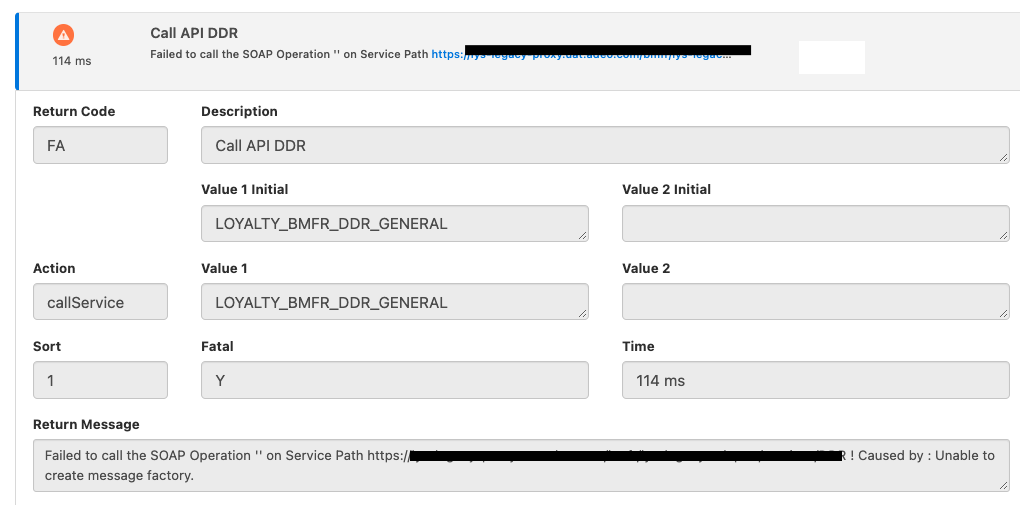Screen dimensions: 1020x505
Task: Click the 114 ms duration under warning icon
Action: 72,61
